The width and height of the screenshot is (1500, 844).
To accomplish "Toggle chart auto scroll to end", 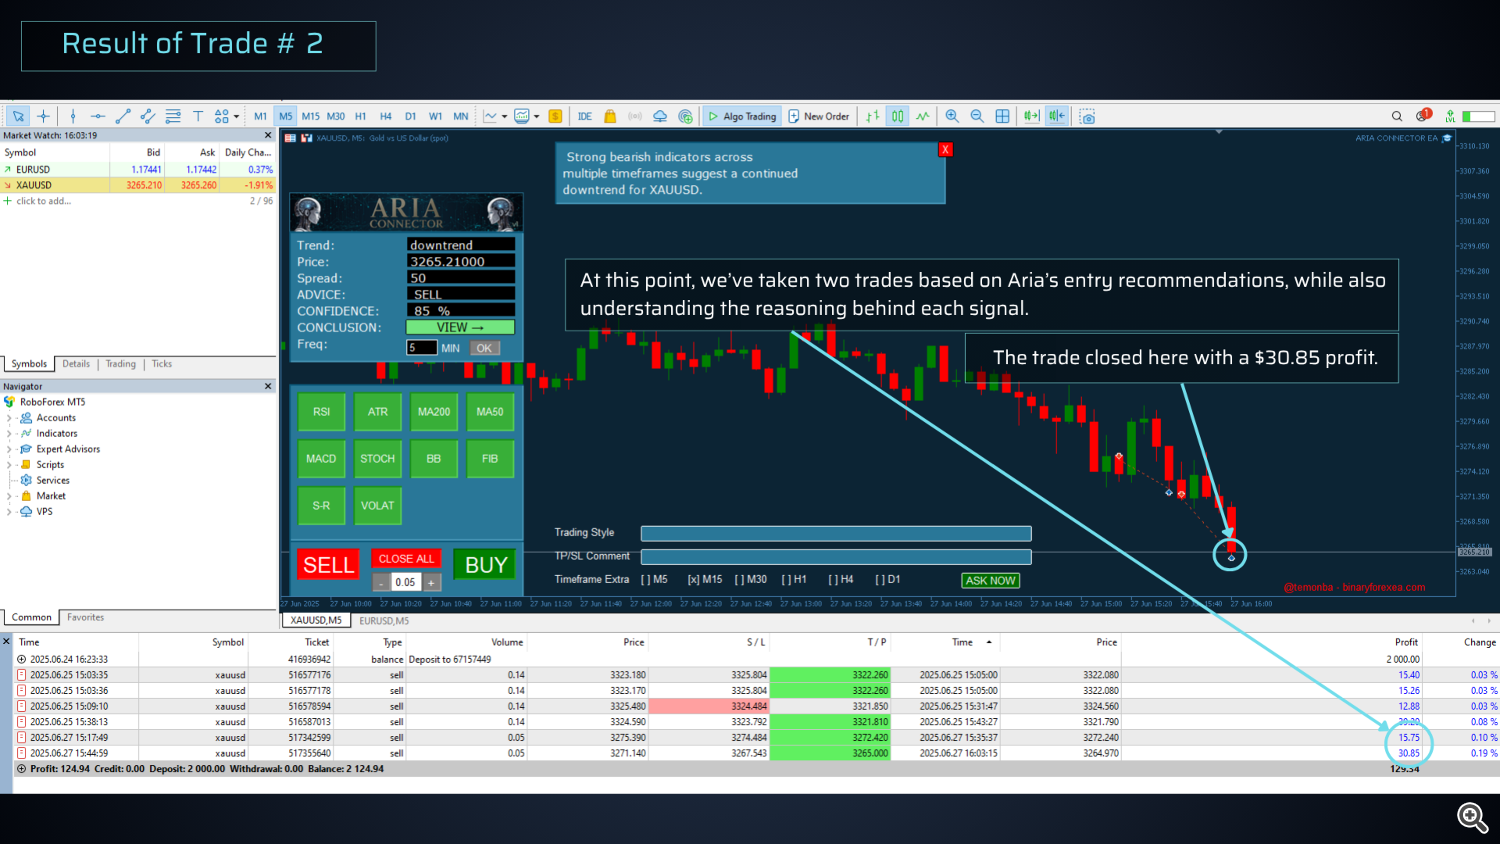I will click(1031, 116).
